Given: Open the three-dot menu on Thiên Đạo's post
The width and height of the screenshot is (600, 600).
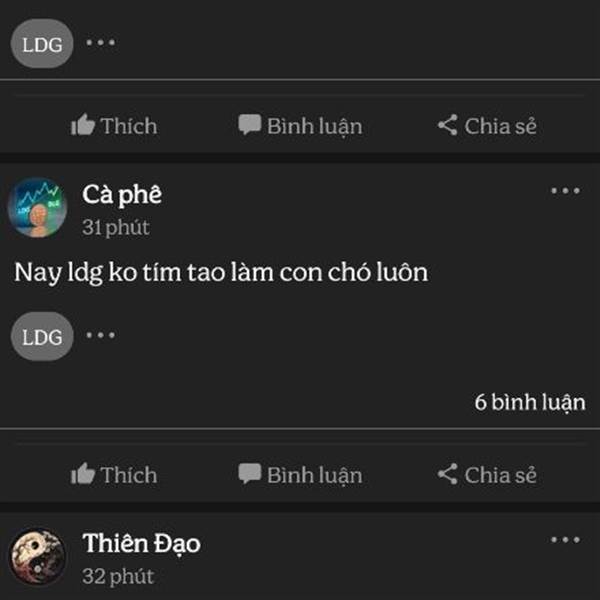Looking at the screenshot, I should click(x=565, y=540).
